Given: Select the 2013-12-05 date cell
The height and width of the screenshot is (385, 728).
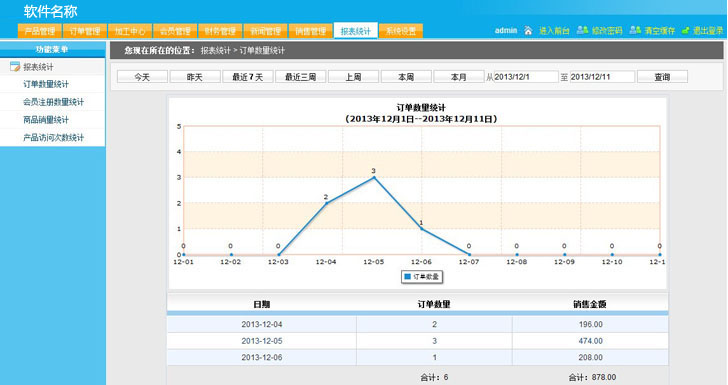Looking at the screenshot, I should 262,341.
